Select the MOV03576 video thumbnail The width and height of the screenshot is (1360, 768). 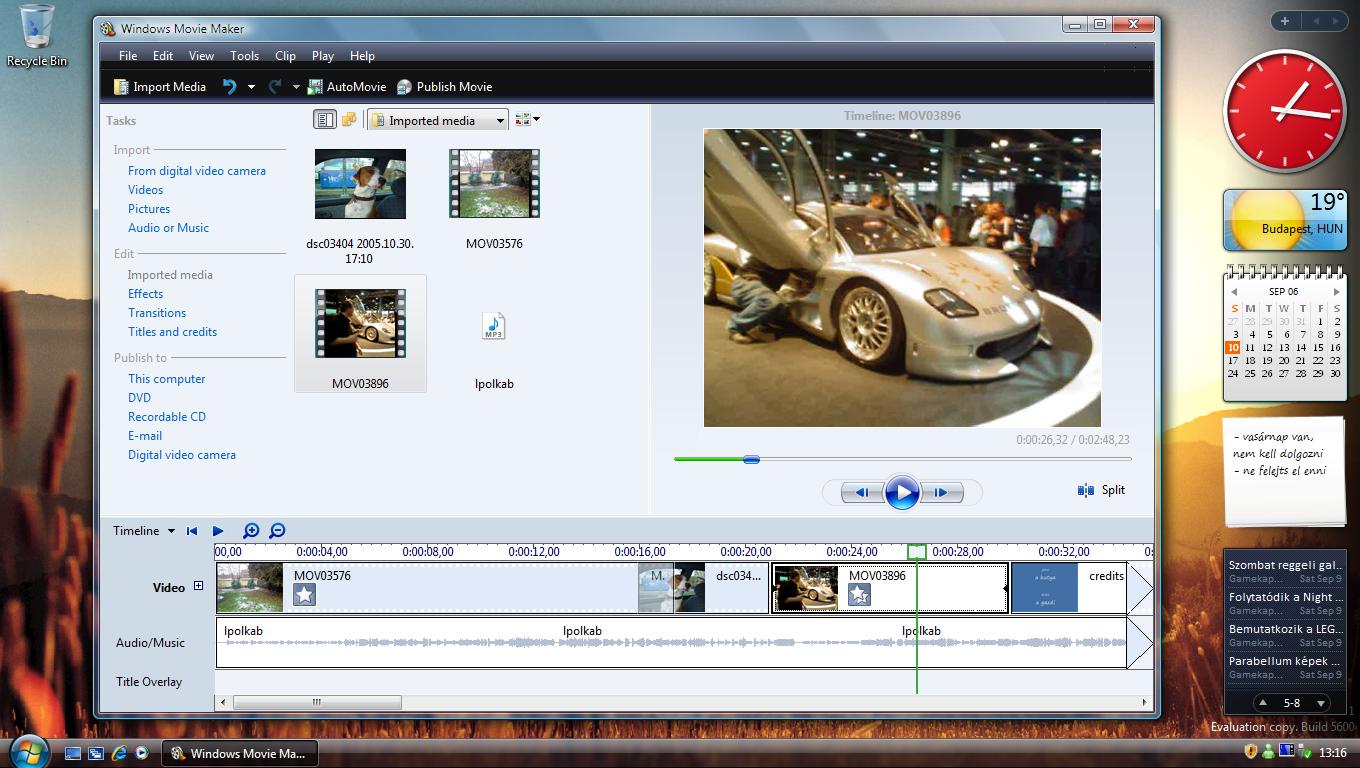[x=494, y=184]
